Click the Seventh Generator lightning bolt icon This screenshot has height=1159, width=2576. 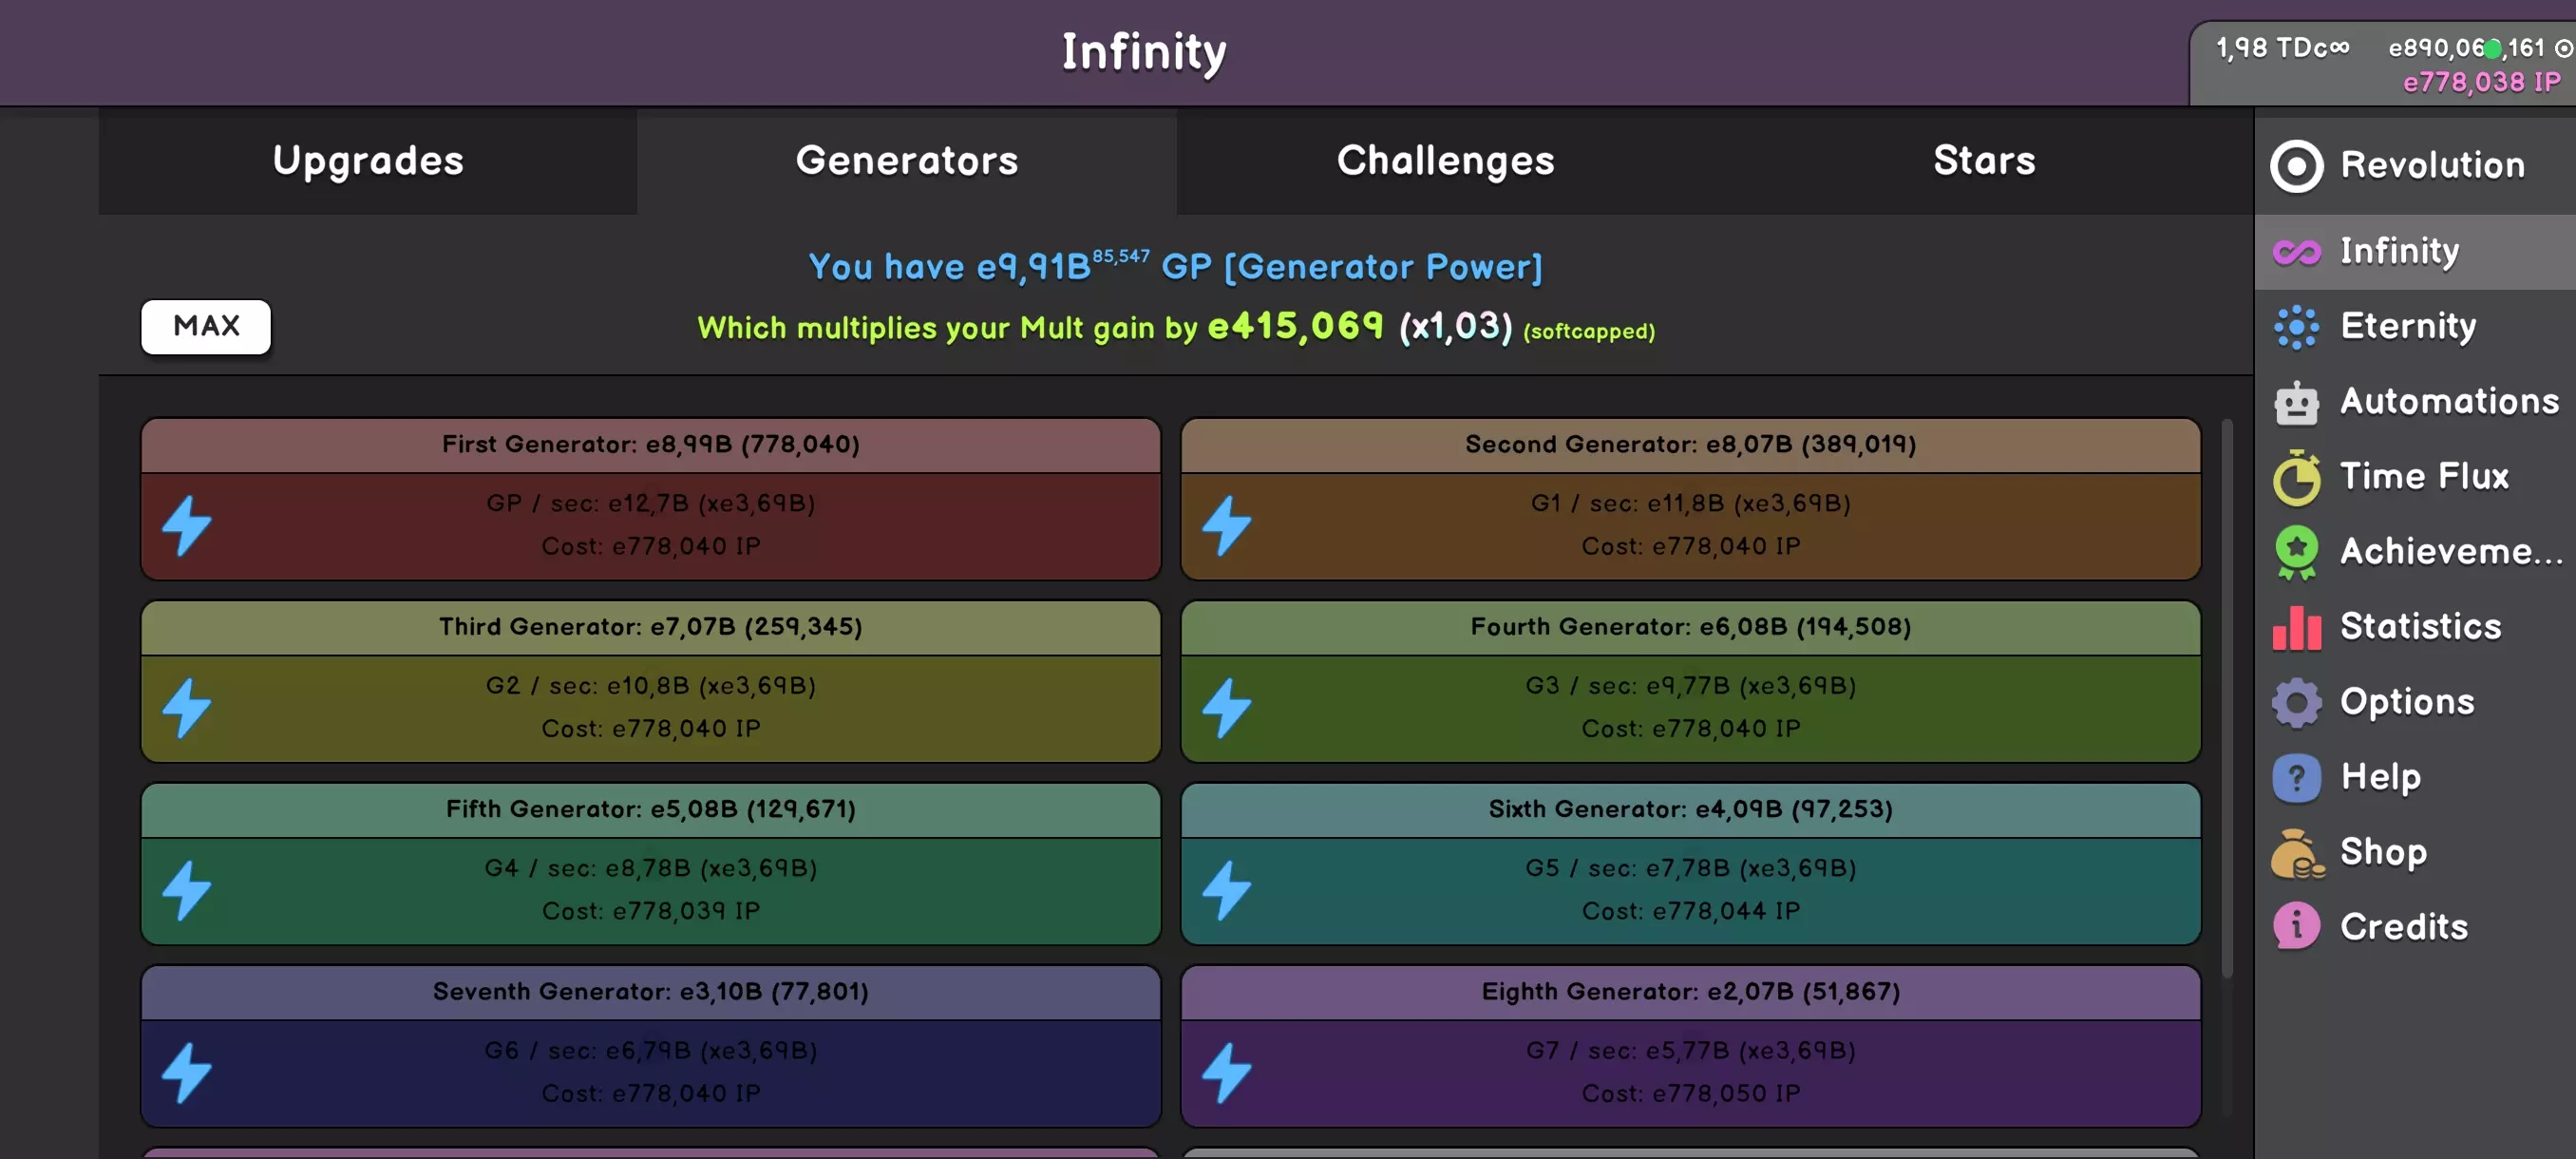(187, 1073)
